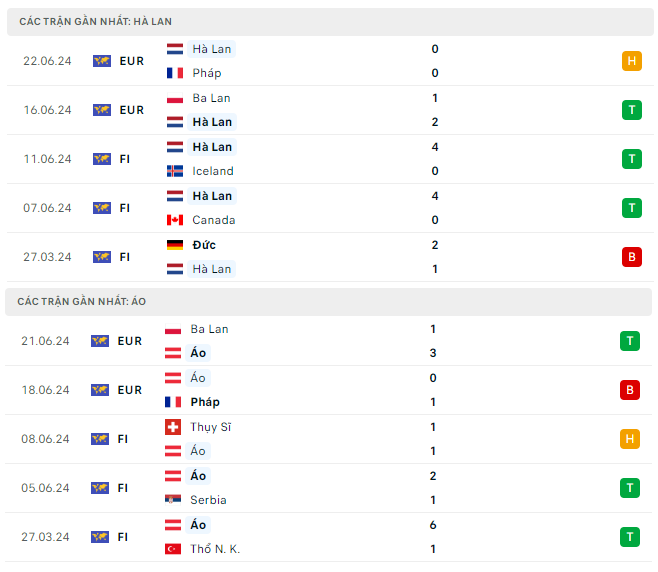Open the Canada team link

[x=213, y=220]
